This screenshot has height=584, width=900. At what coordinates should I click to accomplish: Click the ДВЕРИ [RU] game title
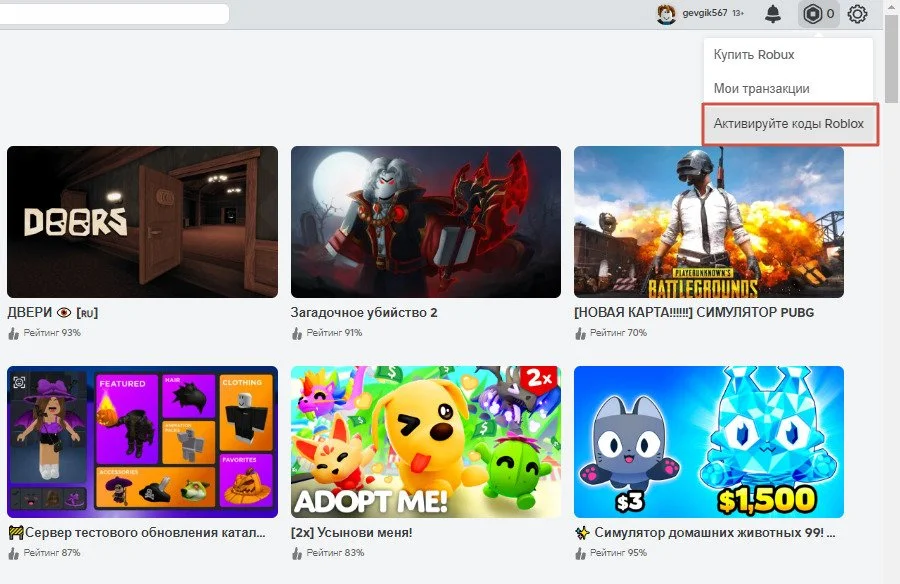click(53, 312)
